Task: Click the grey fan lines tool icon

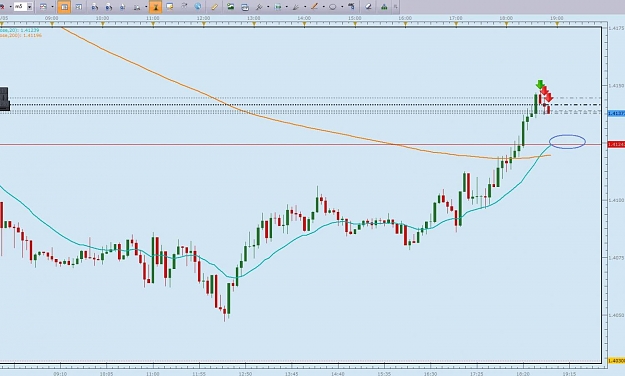Action: [x=296, y=7]
